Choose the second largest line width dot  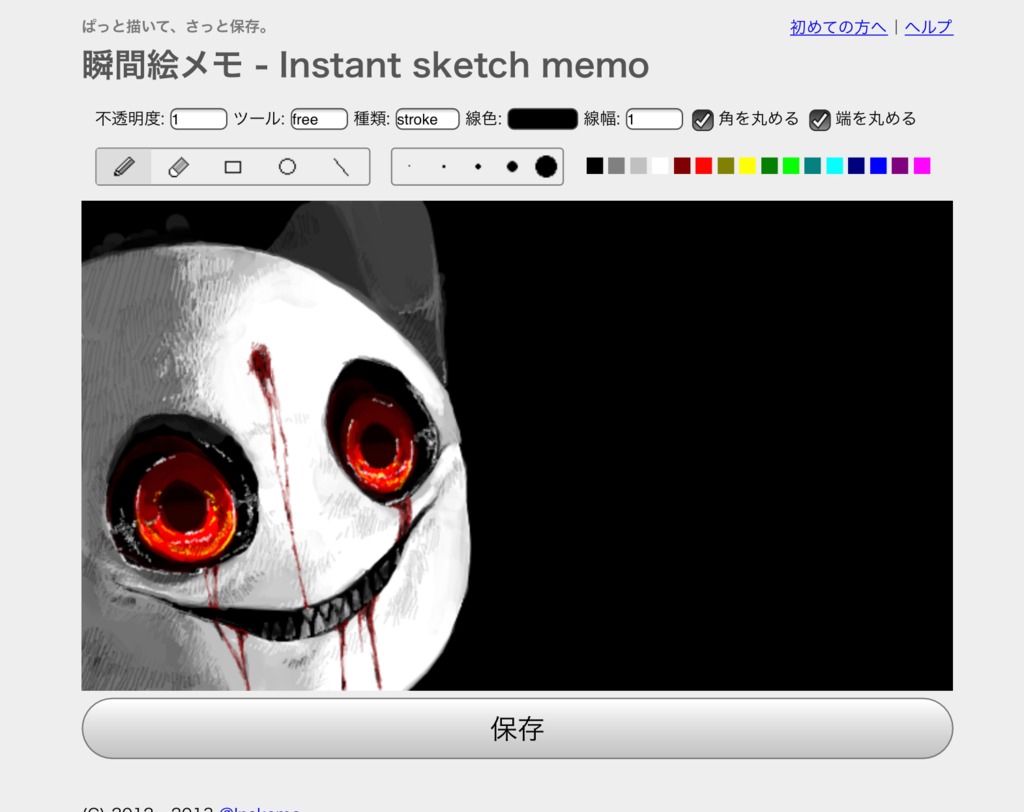[x=512, y=167]
